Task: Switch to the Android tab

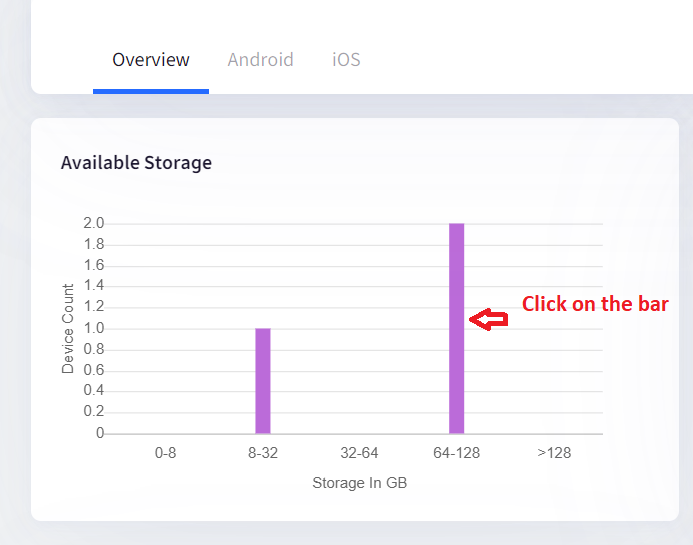Action: [260, 60]
